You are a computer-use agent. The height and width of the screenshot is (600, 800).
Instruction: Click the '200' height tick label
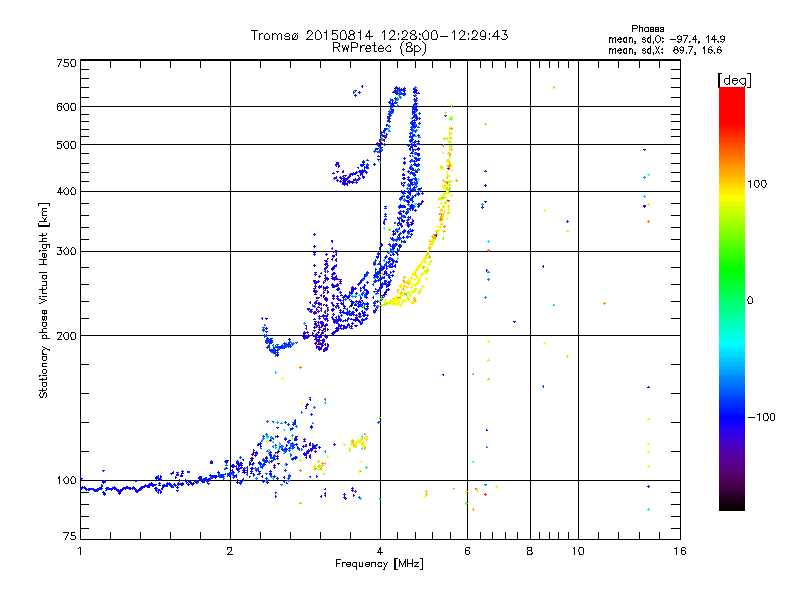point(66,336)
